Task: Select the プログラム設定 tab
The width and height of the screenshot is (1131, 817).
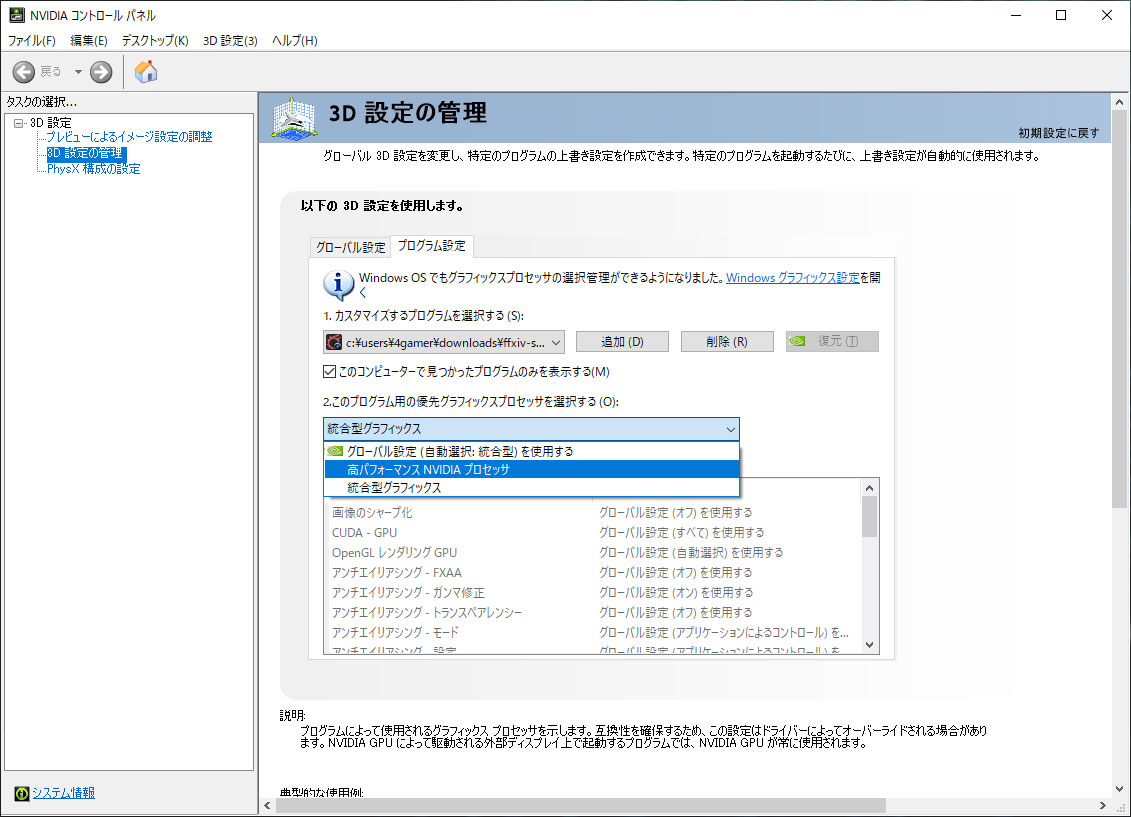Action: pos(431,246)
